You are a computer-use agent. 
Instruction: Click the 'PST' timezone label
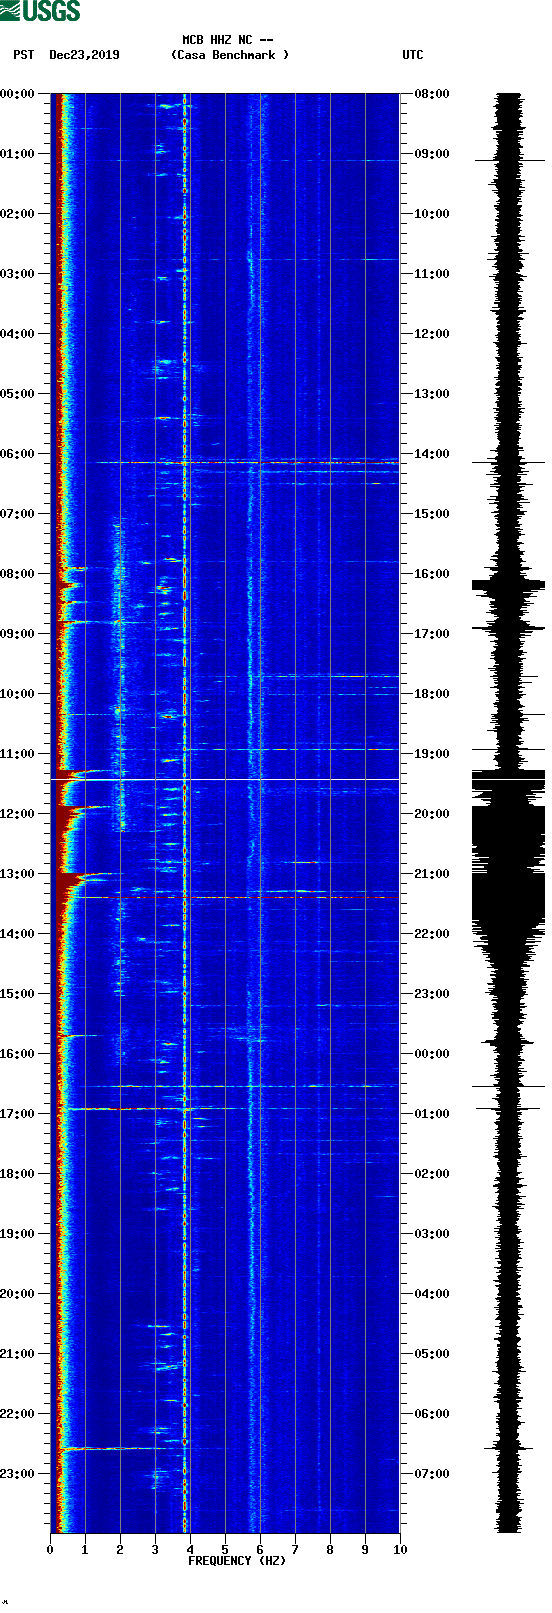coord(24,55)
